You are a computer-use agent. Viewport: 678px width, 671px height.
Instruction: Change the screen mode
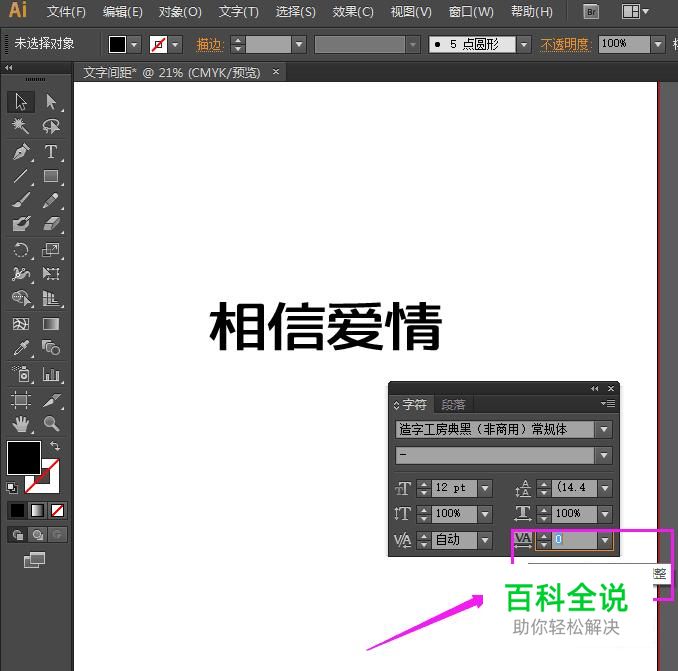[34, 560]
